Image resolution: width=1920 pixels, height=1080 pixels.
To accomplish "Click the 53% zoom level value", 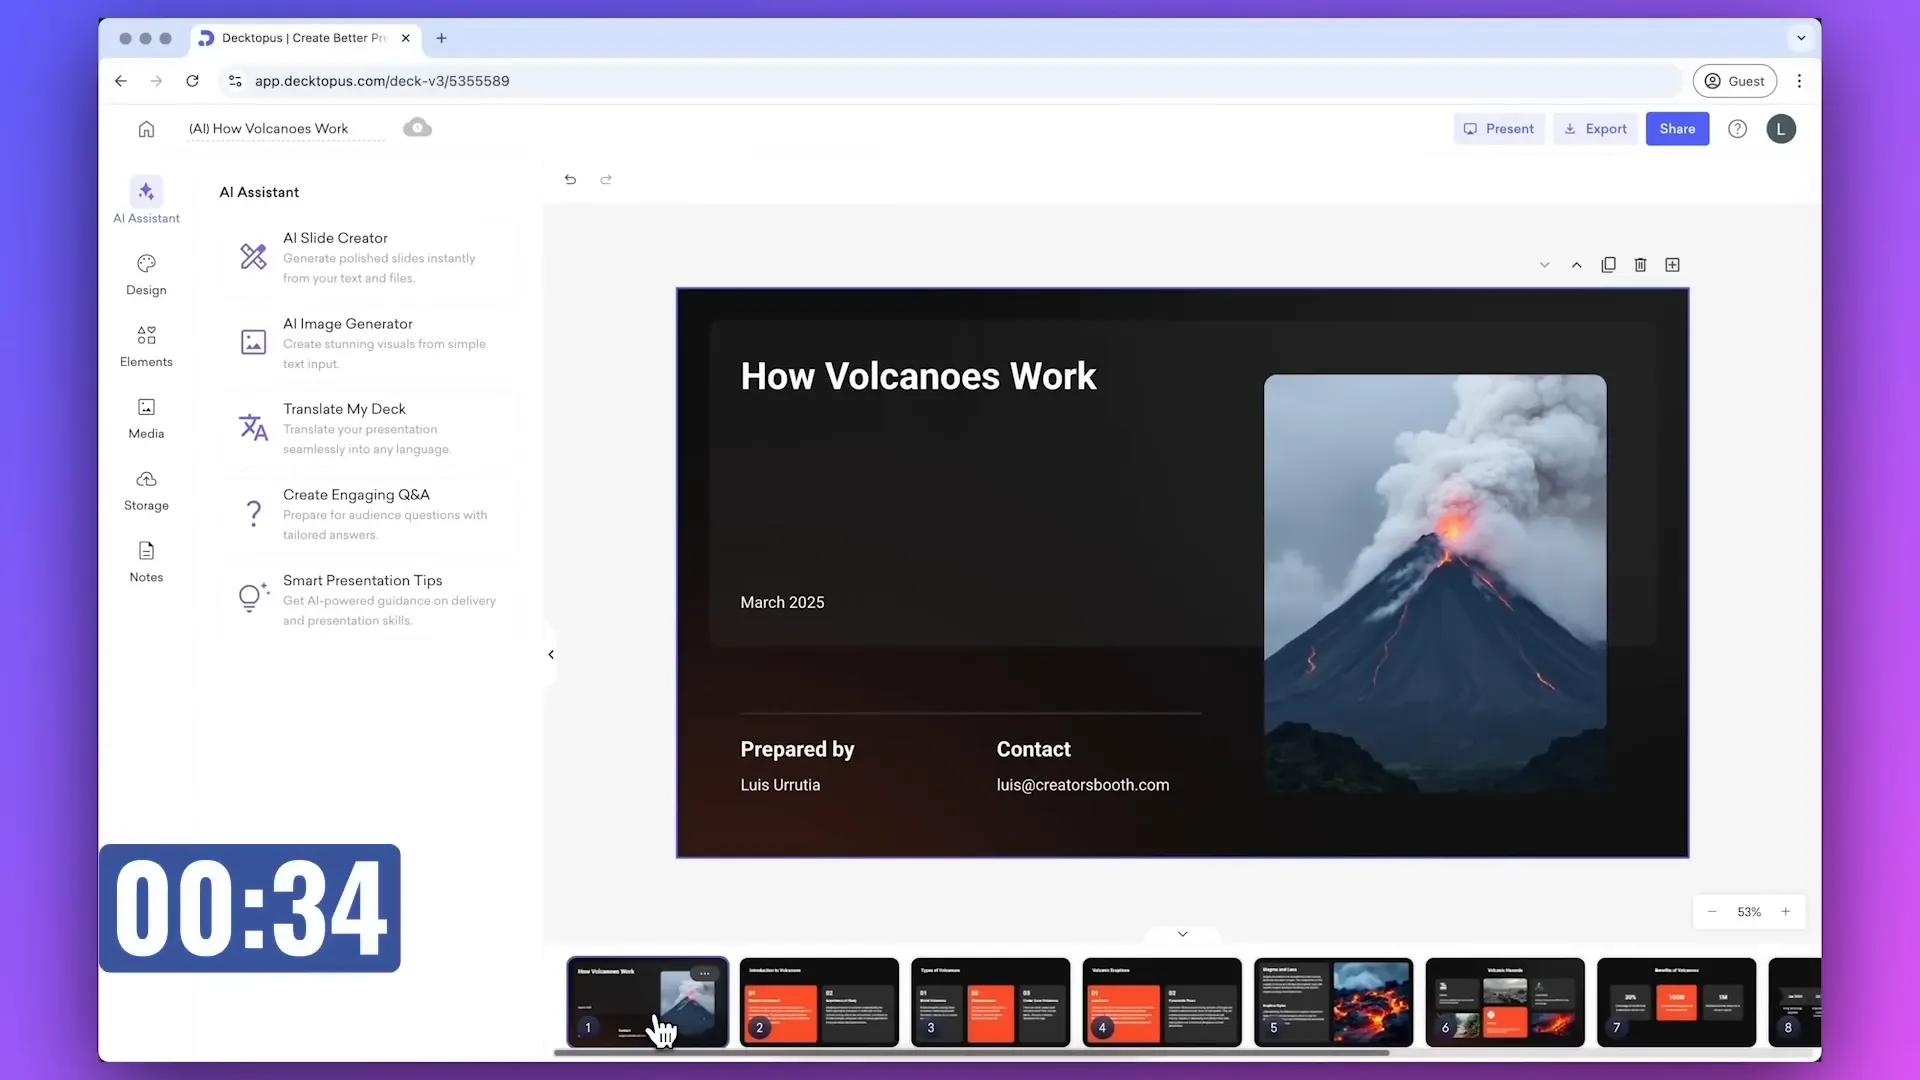I will (x=1748, y=912).
